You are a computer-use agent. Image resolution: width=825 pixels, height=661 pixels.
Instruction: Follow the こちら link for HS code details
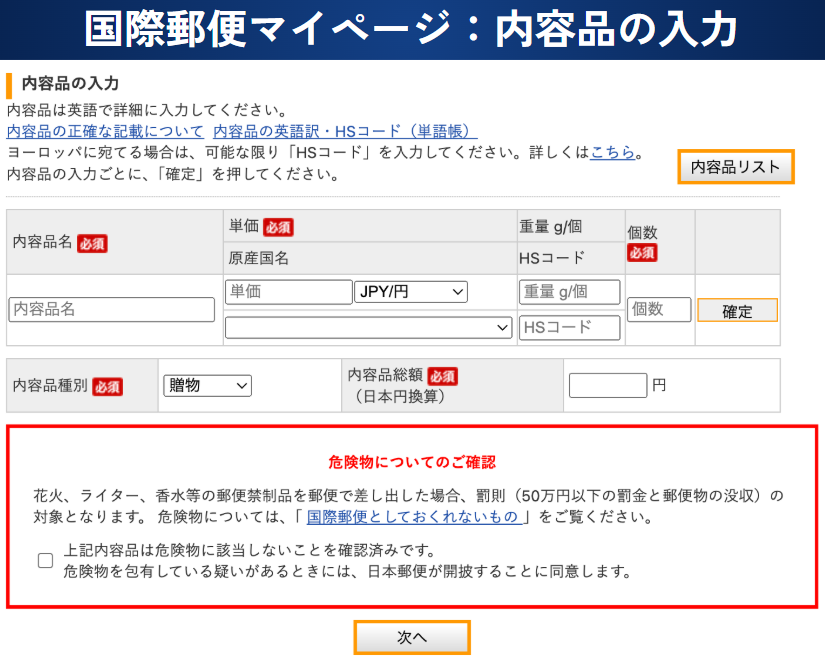(x=612, y=153)
